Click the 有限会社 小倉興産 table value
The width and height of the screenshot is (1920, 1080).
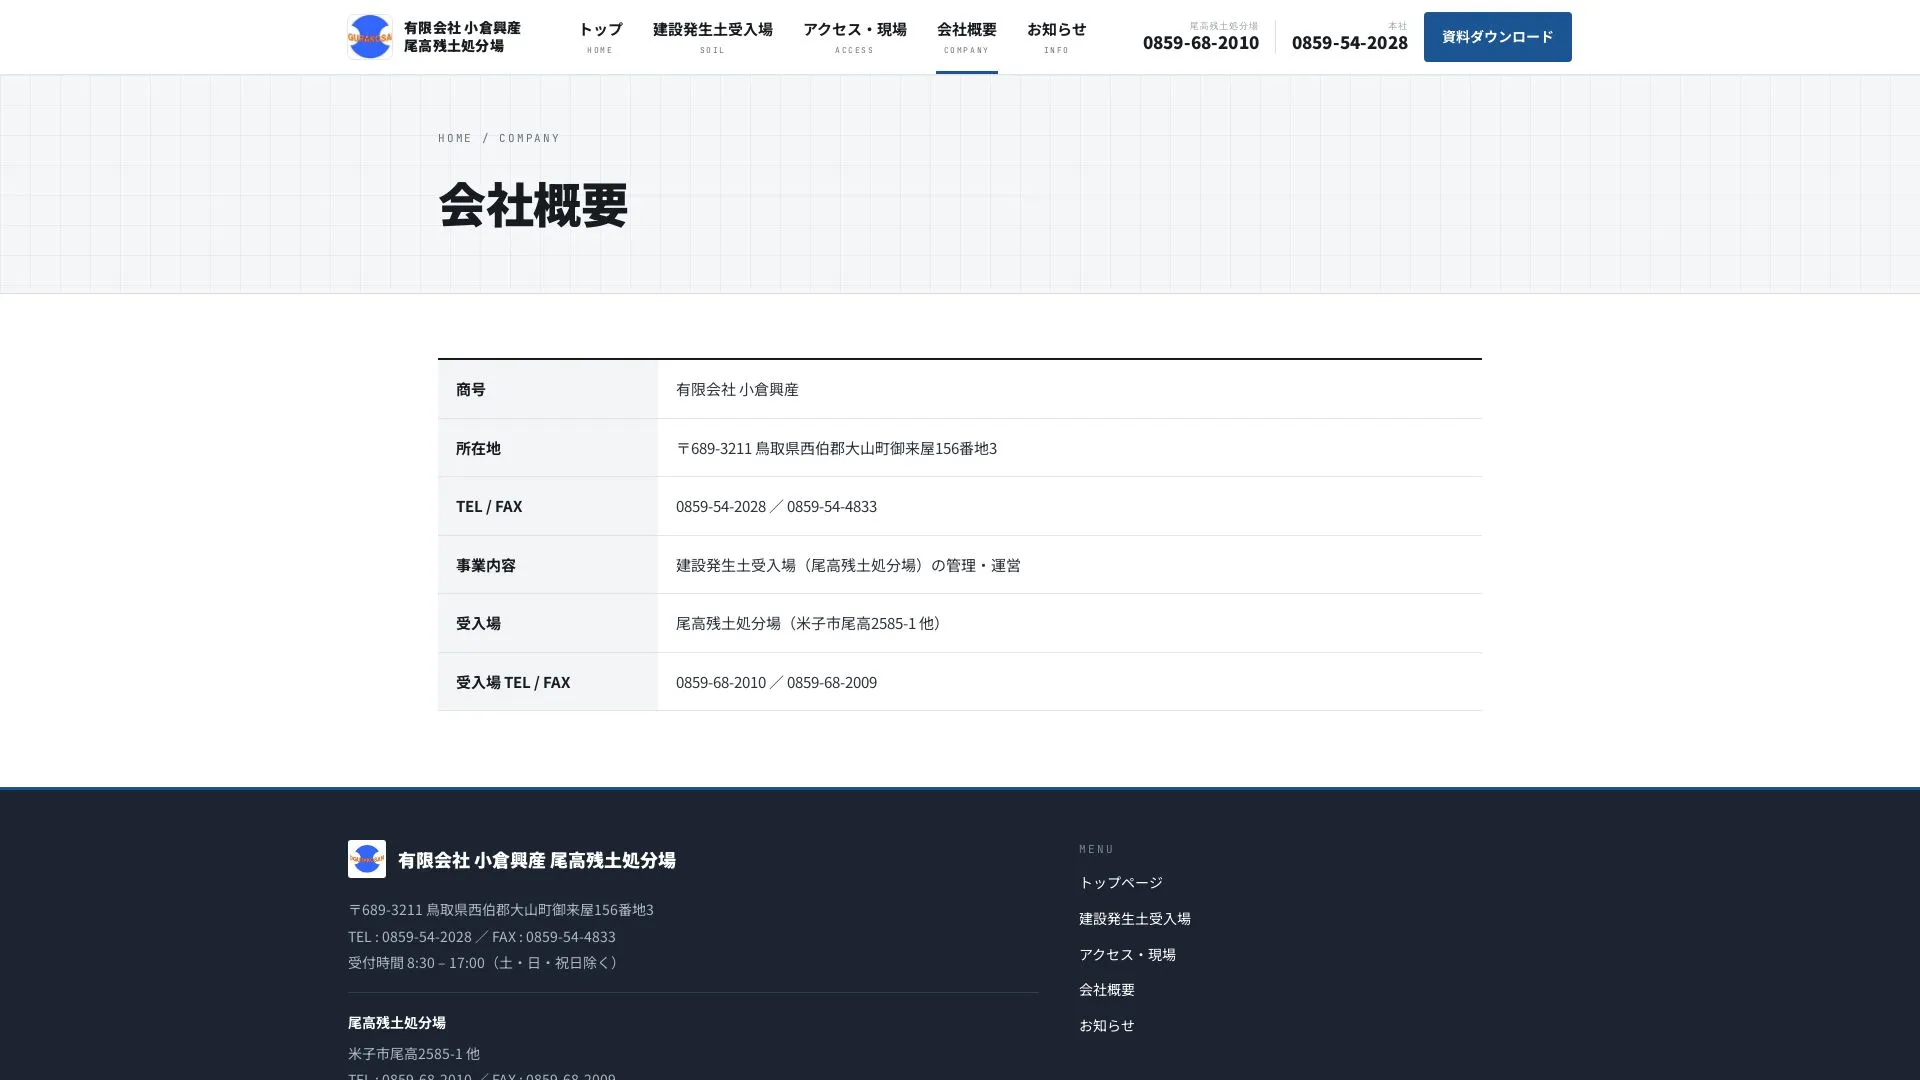737,389
